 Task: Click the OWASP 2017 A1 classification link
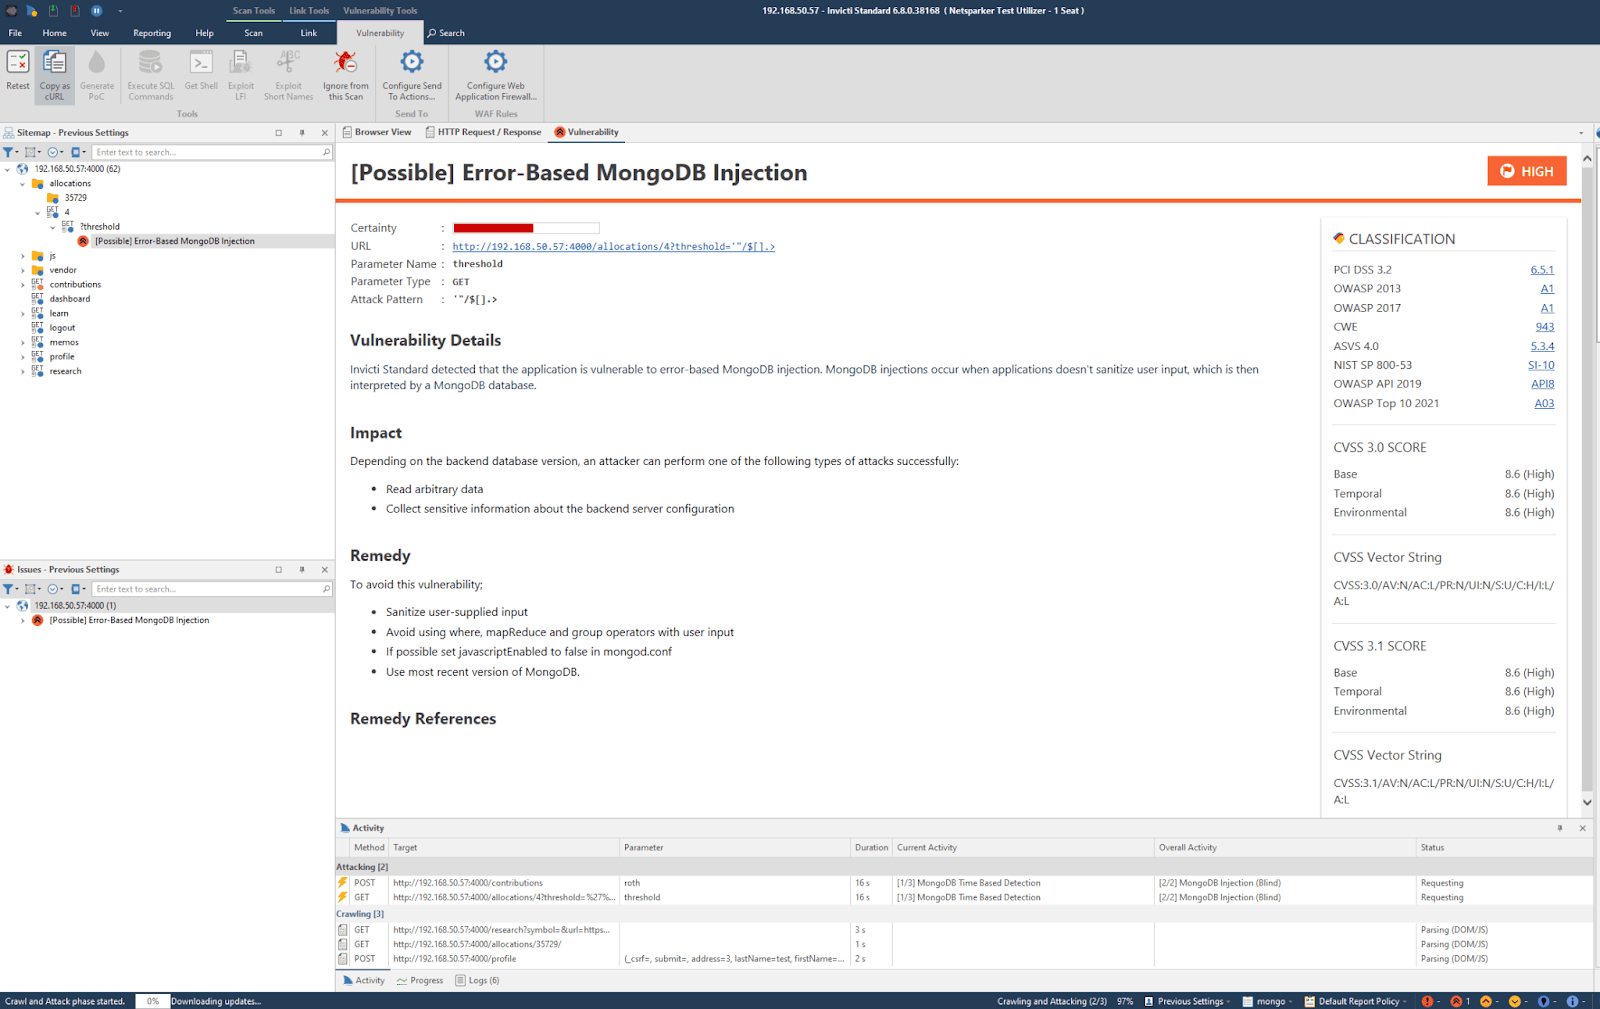pos(1547,307)
